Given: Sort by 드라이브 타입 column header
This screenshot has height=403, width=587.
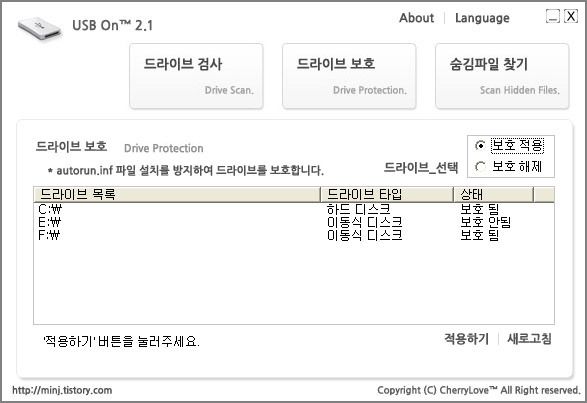Looking at the screenshot, I should [387, 194].
